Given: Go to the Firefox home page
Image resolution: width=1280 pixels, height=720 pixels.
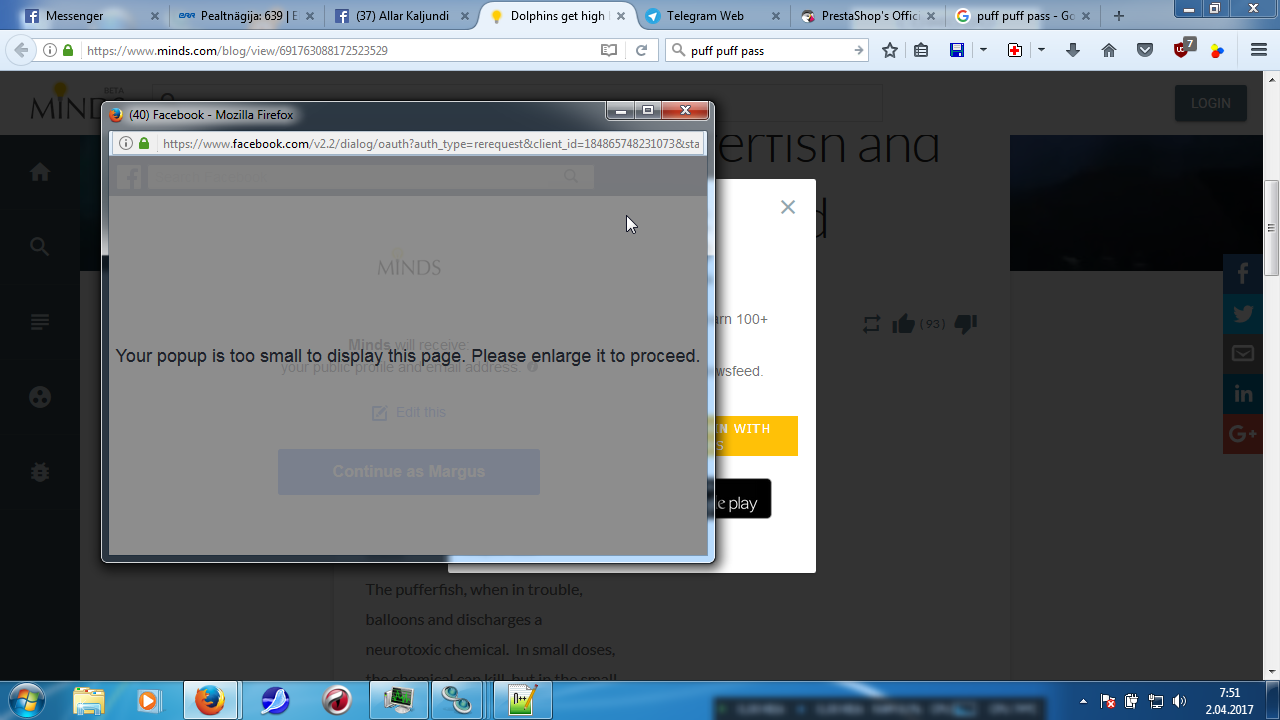Looking at the screenshot, I should (1109, 50).
